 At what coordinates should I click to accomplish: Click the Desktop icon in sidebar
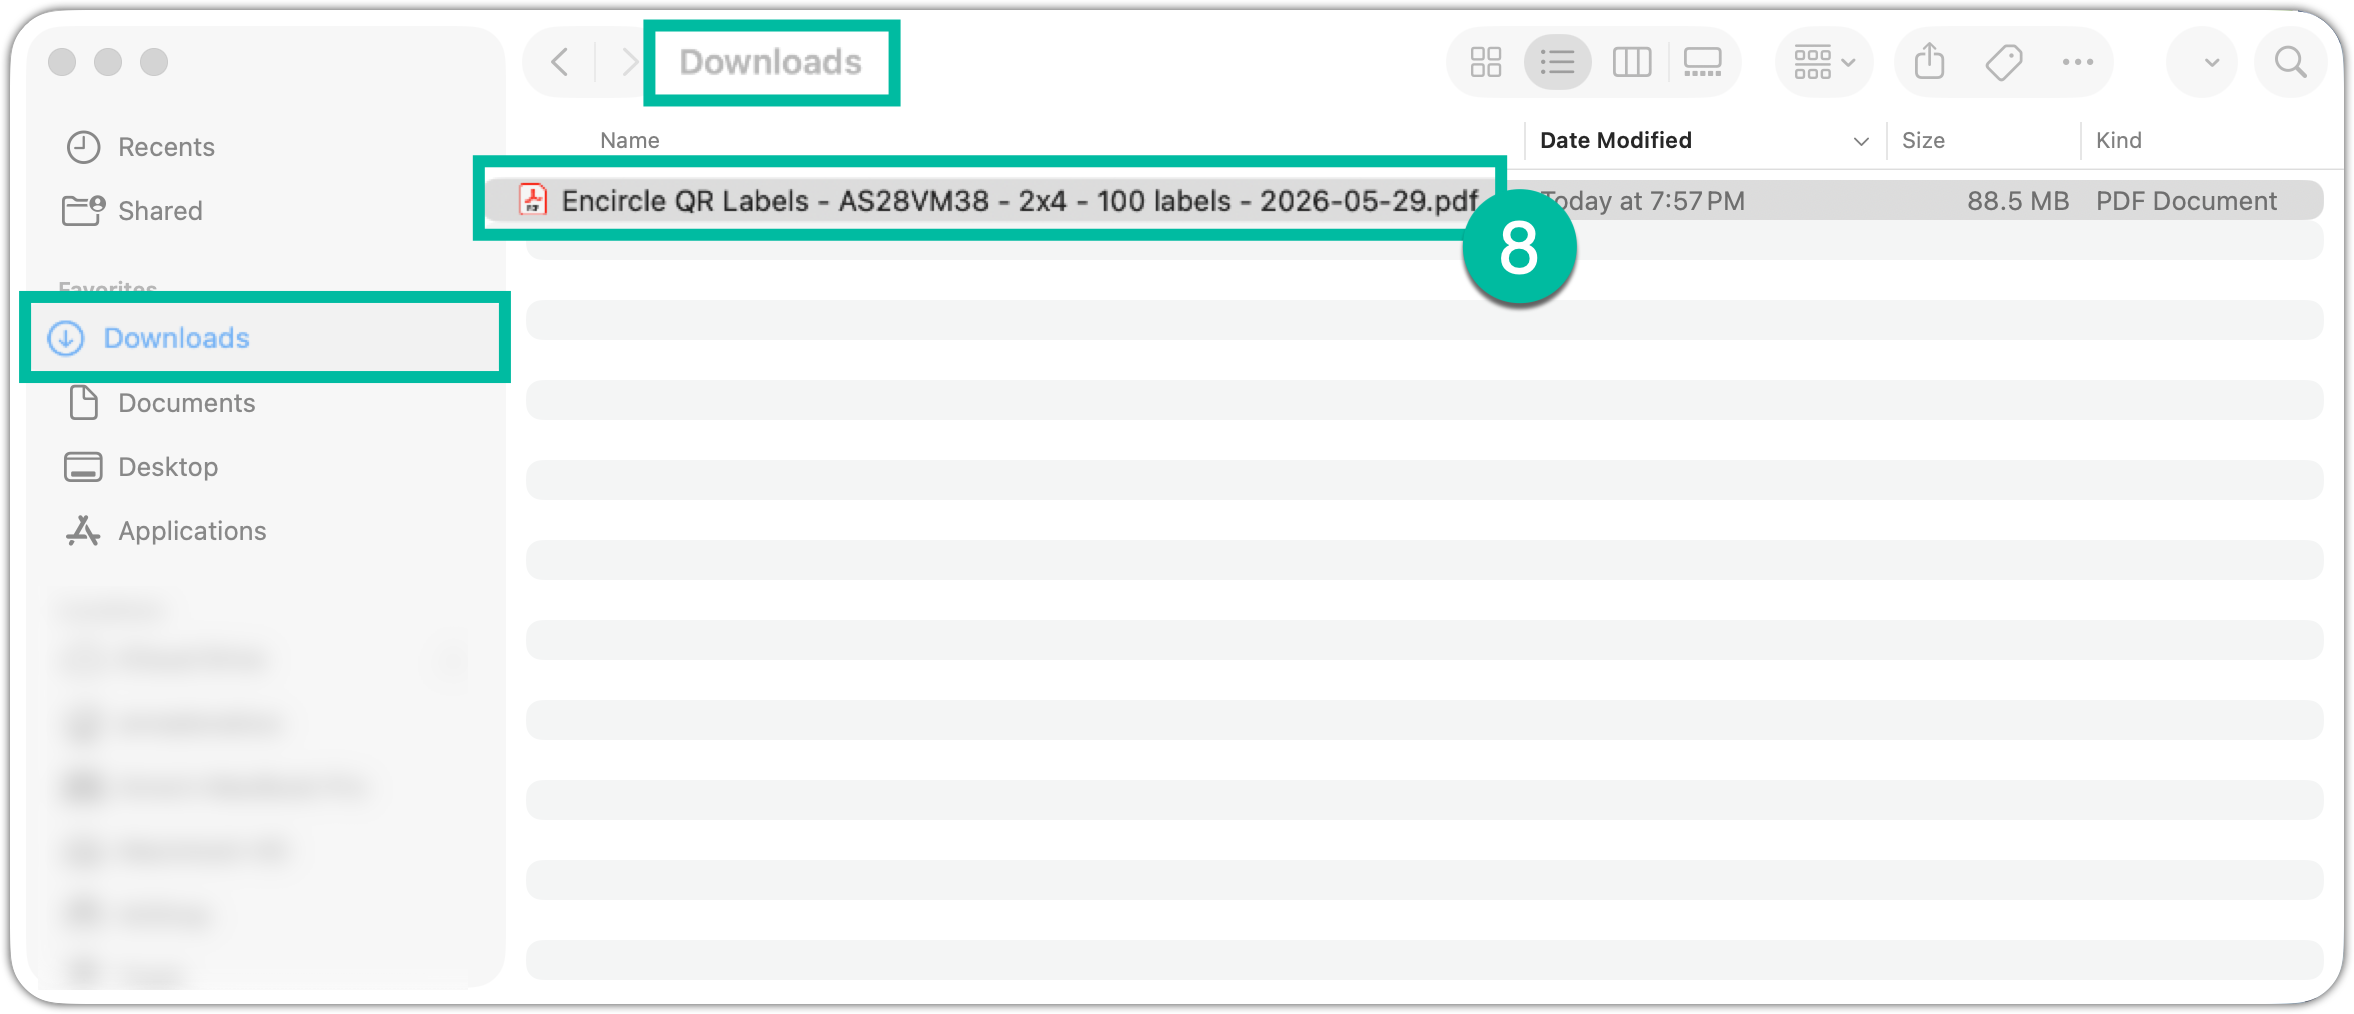pos(83,467)
